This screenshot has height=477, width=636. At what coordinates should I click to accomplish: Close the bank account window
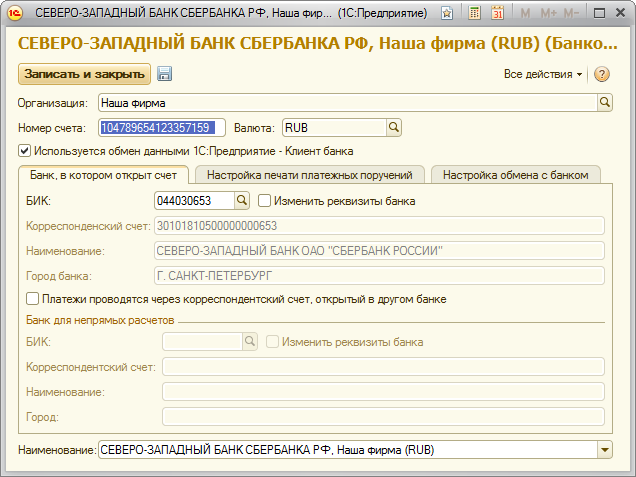click(620, 13)
